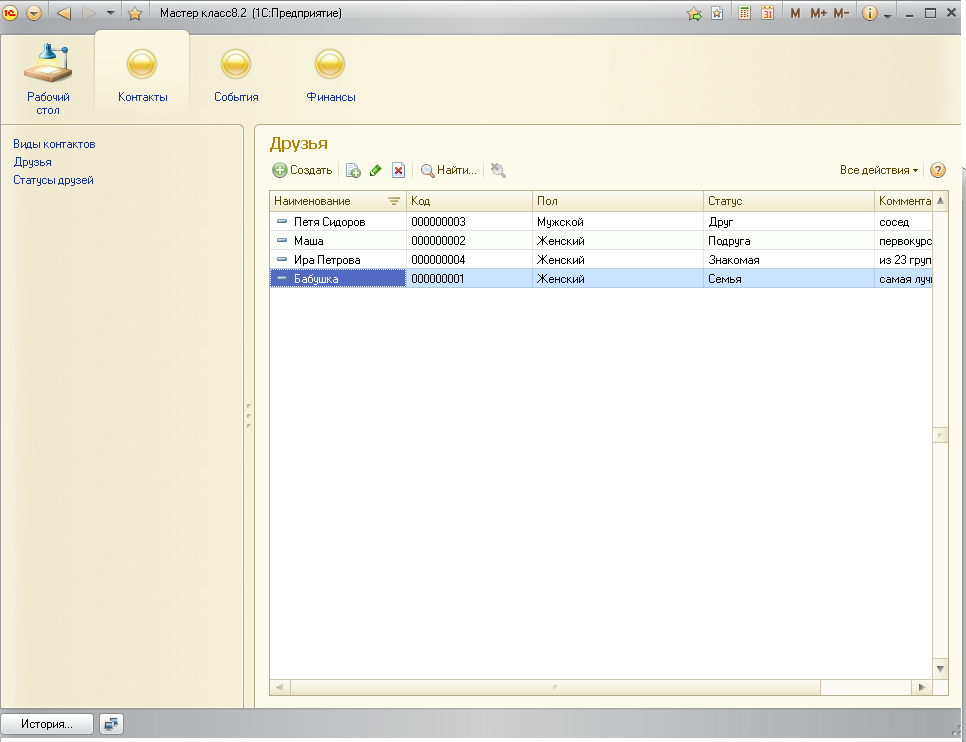Click the horizontal scrollbar right arrow
Screen dimensions: 966x742
click(x=920, y=688)
